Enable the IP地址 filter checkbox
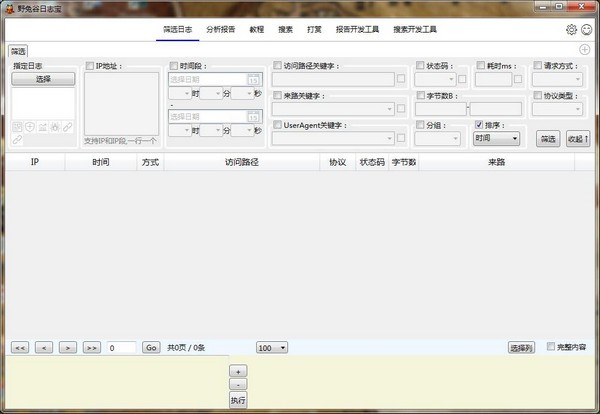This screenshot has height=414, width=600. pyautogui.click(x=90, y=66)
